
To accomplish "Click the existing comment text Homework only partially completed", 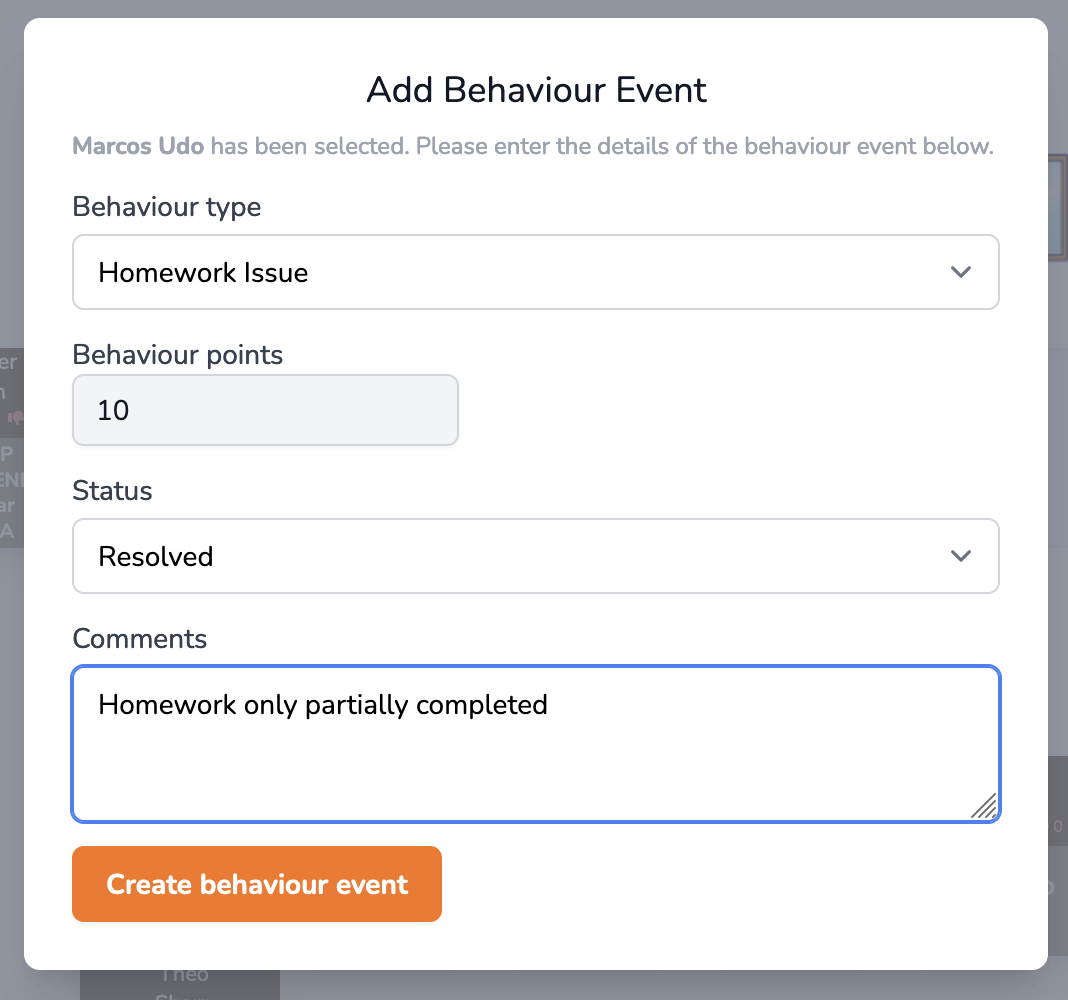I will tap(322, 705).
